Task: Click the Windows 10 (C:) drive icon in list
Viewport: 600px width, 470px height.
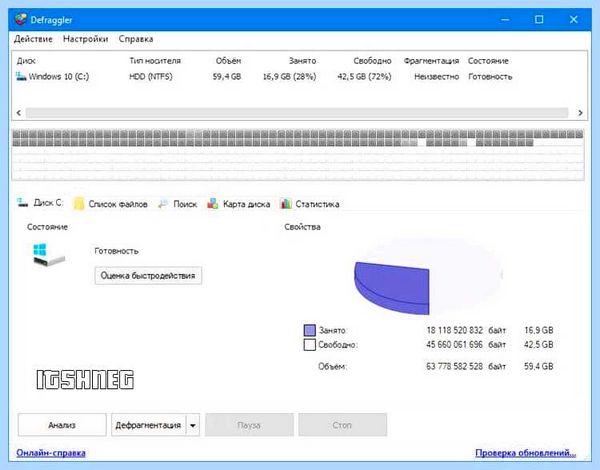Action: (21, 76)
